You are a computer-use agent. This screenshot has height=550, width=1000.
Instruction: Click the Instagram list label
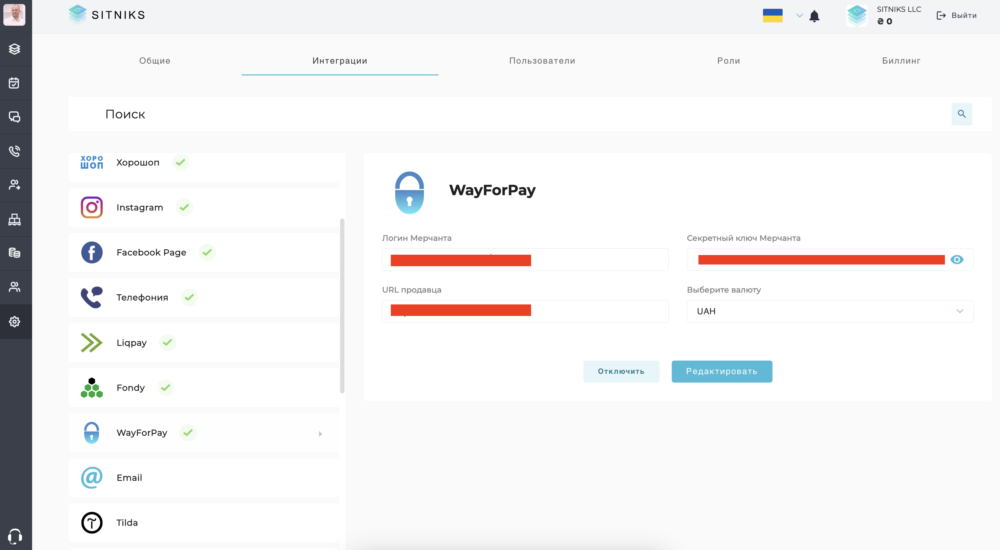140,207
